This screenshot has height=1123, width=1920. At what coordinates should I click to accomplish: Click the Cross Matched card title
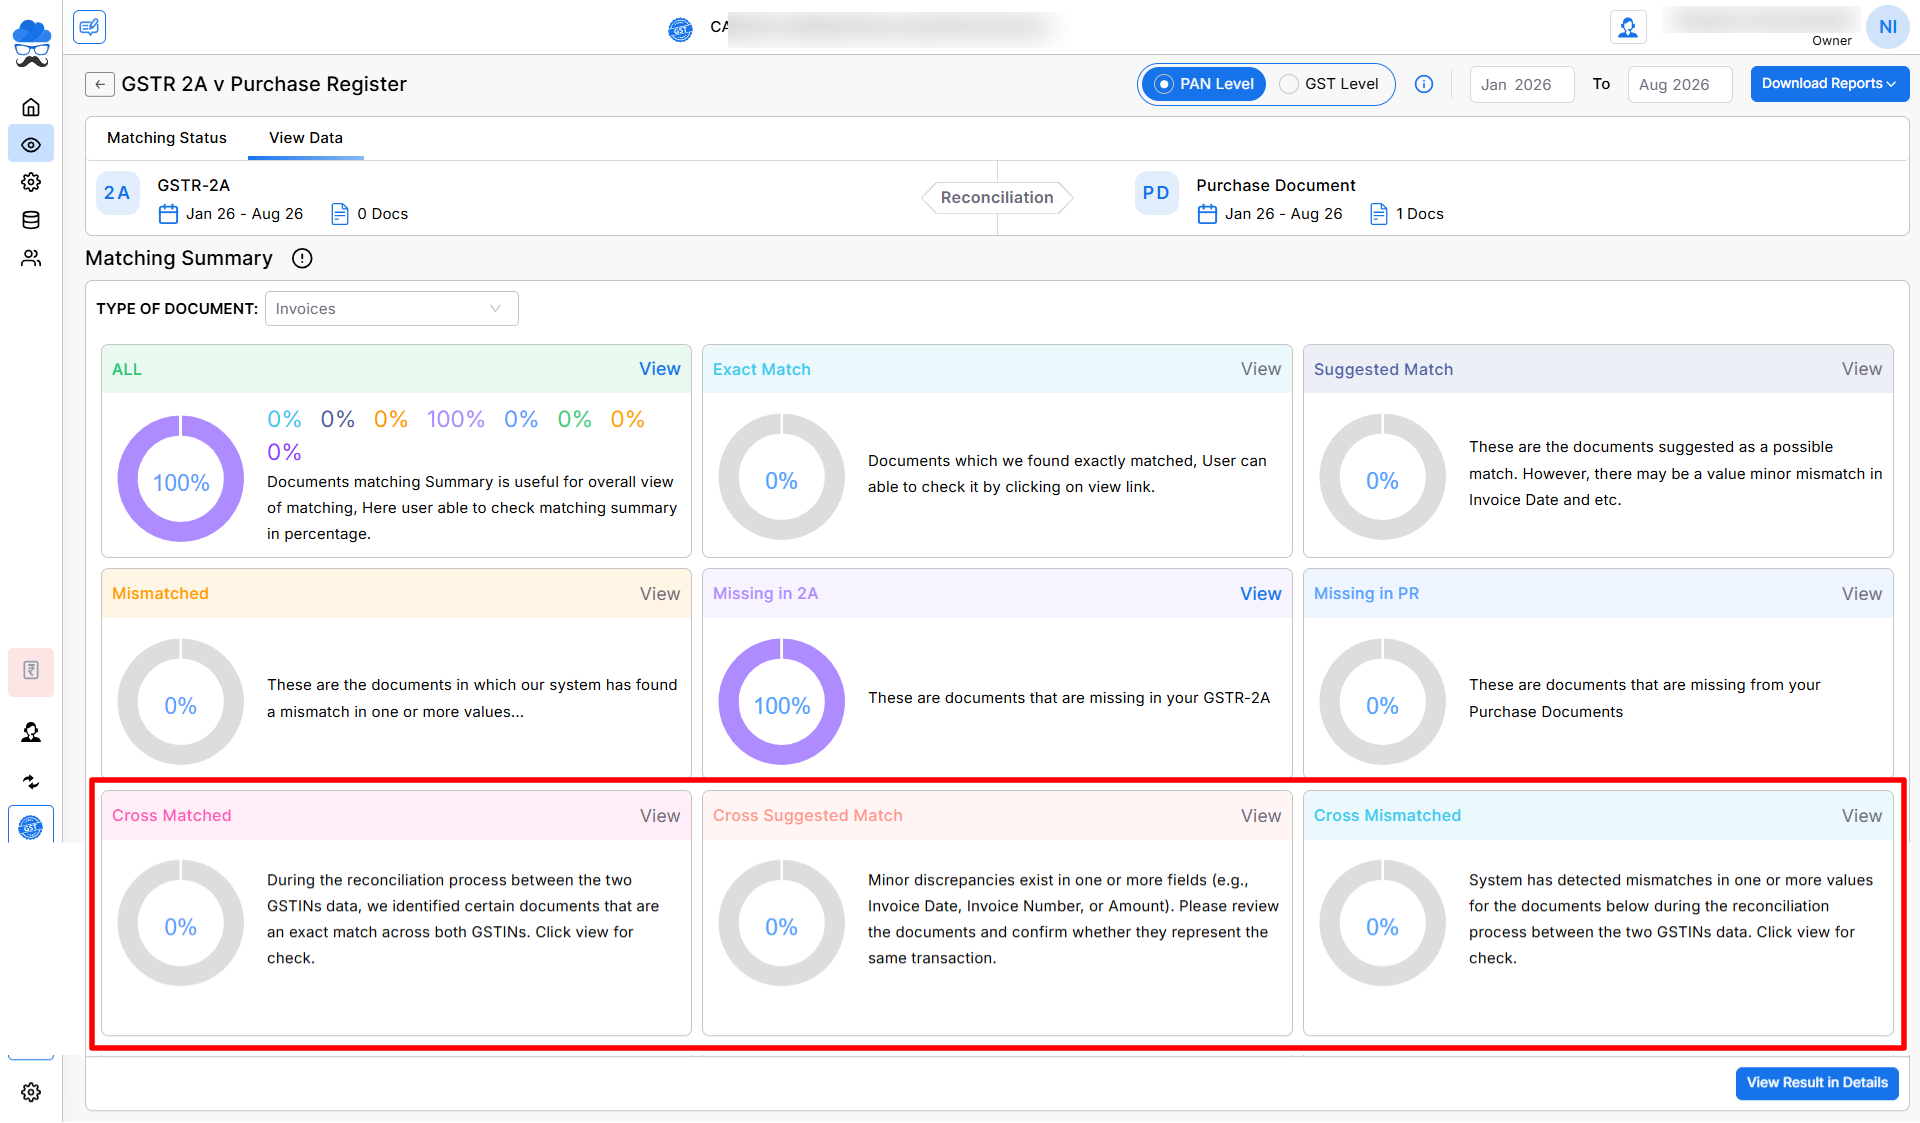click(x=172, y=816)
